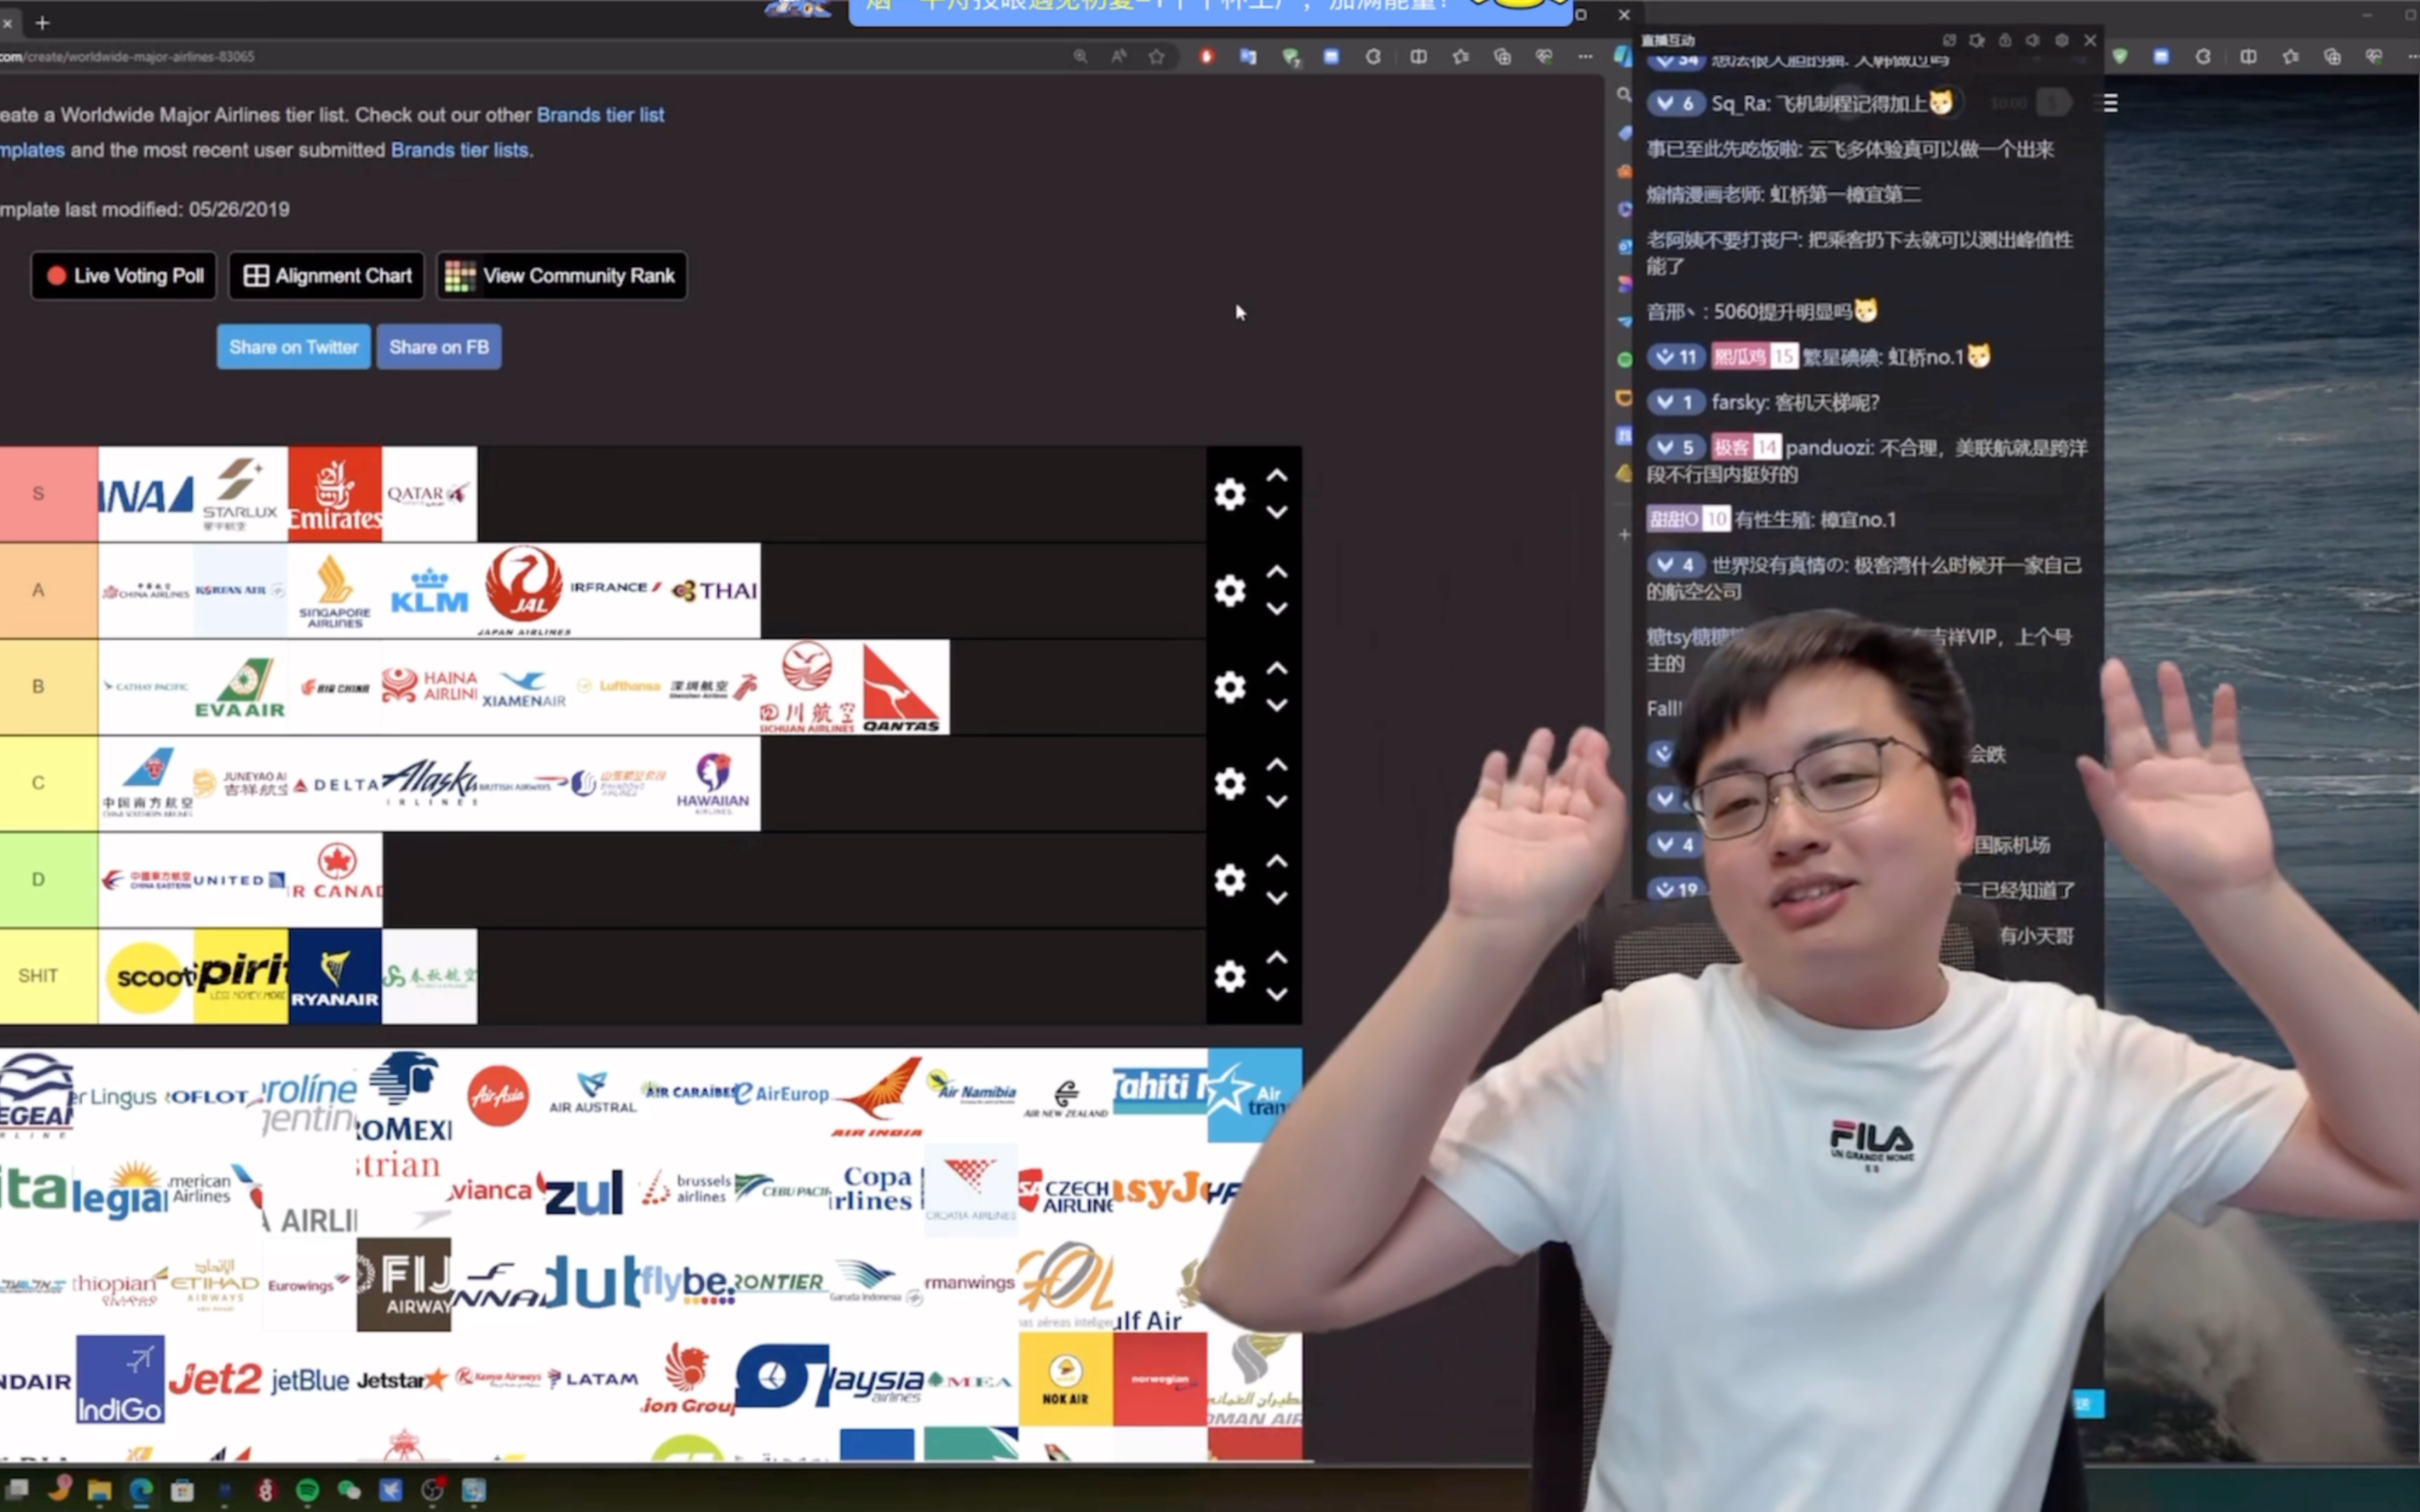Click View Community Rank icon

coord(458,275)
